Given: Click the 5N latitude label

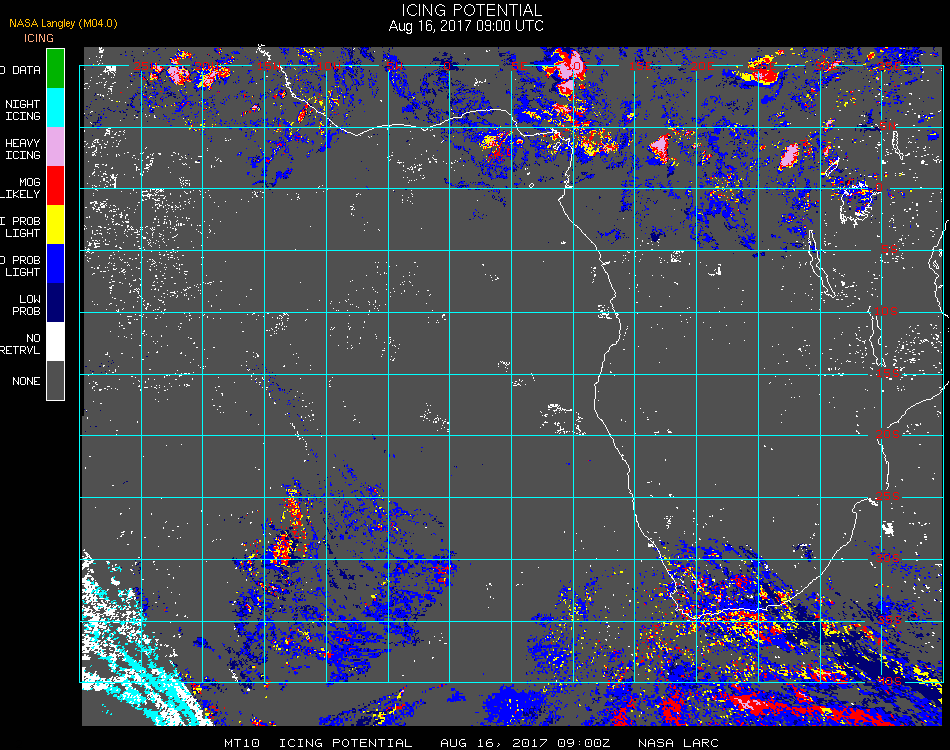Looking at the screenshot, I should 888,126.
